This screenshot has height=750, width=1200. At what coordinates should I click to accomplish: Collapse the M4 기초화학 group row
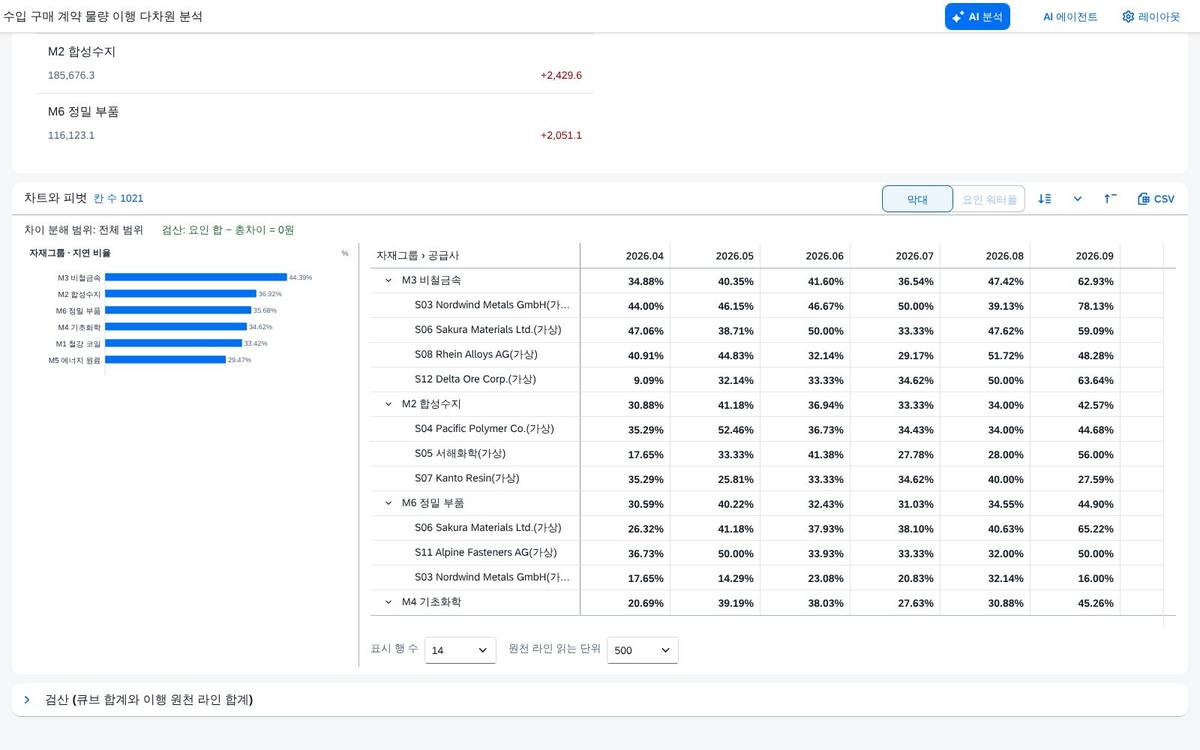coord(389,602)
